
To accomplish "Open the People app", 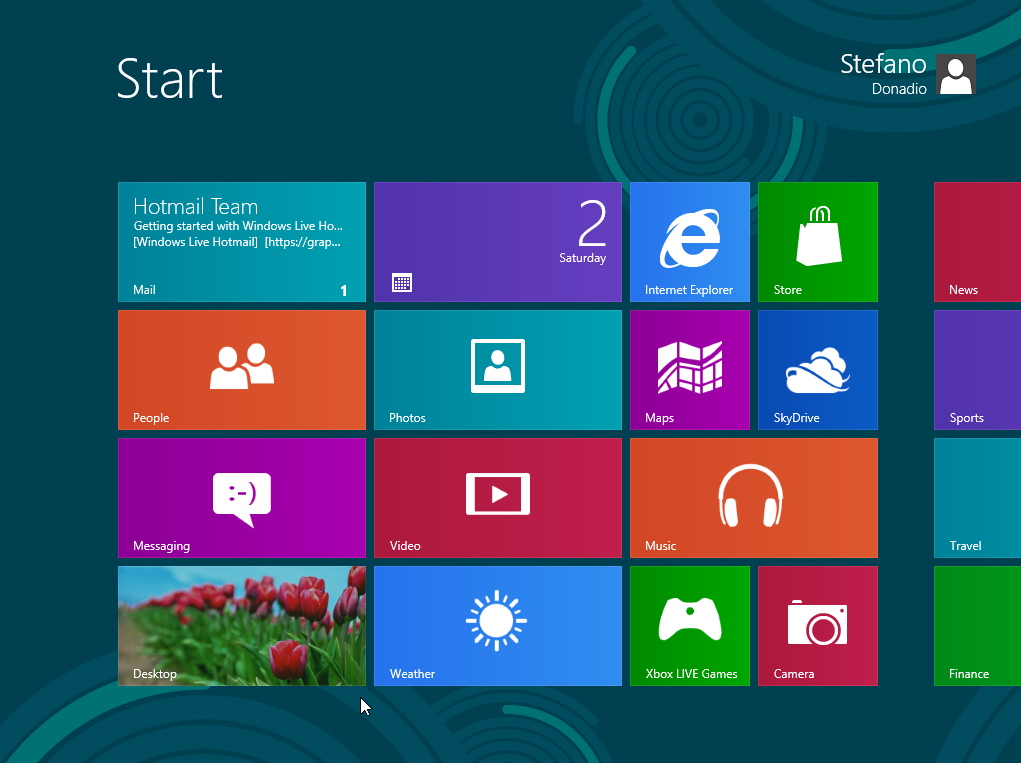I will [x=241, y=369].
